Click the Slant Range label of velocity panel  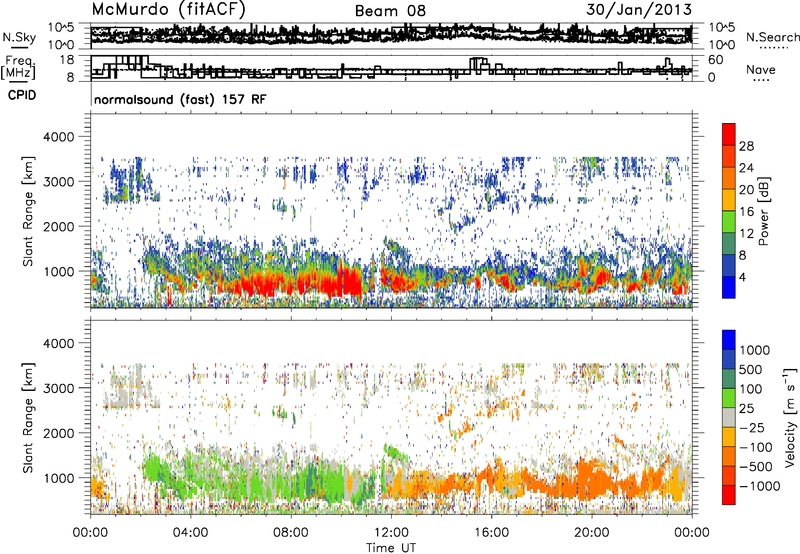28,418
